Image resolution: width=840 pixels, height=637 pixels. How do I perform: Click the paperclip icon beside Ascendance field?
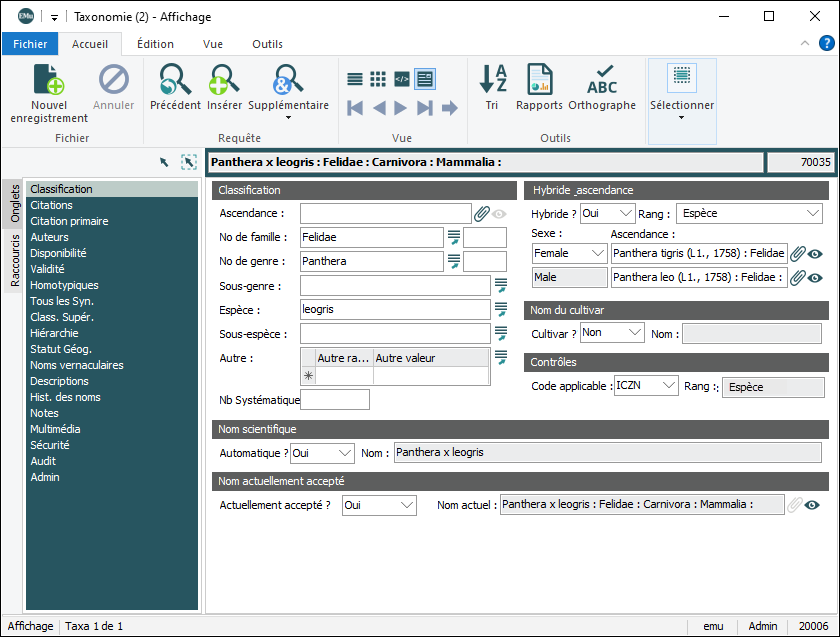[x=481, y=213]
